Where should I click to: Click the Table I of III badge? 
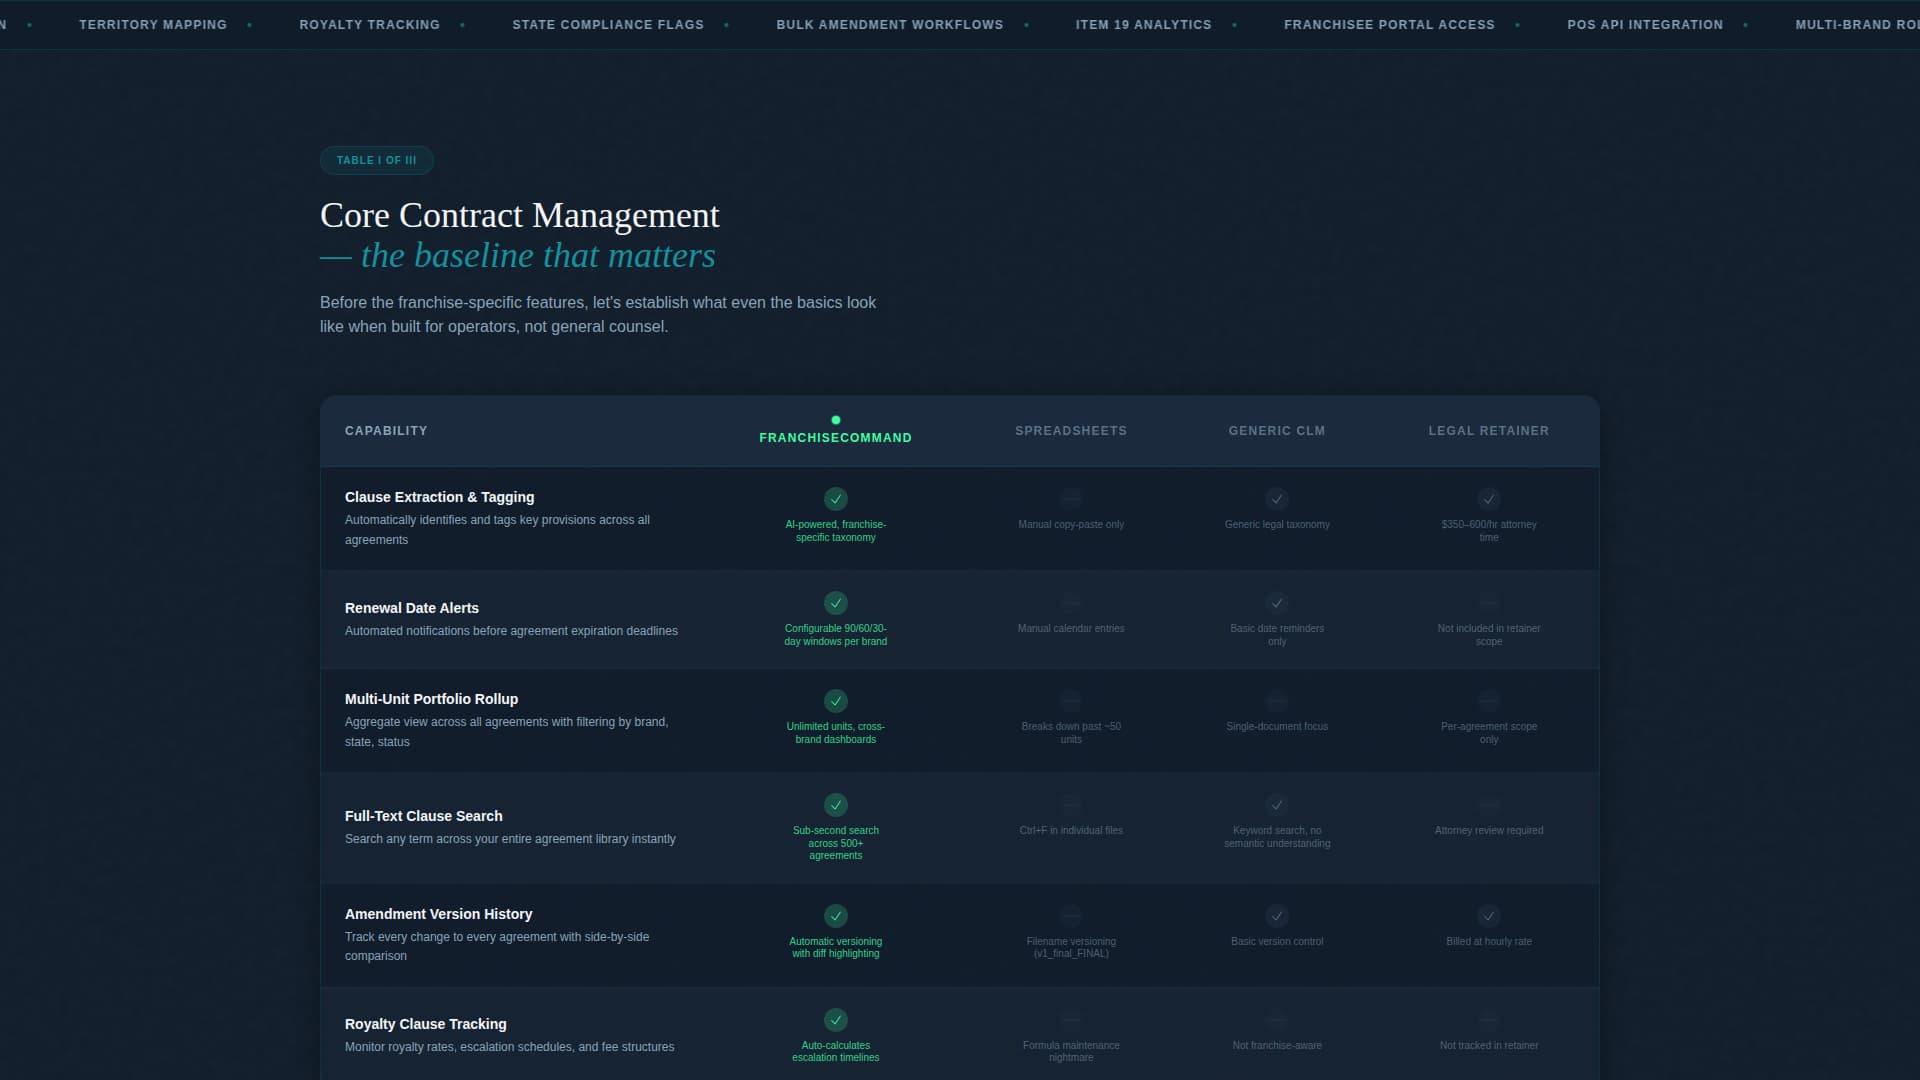tap(376, 160)
